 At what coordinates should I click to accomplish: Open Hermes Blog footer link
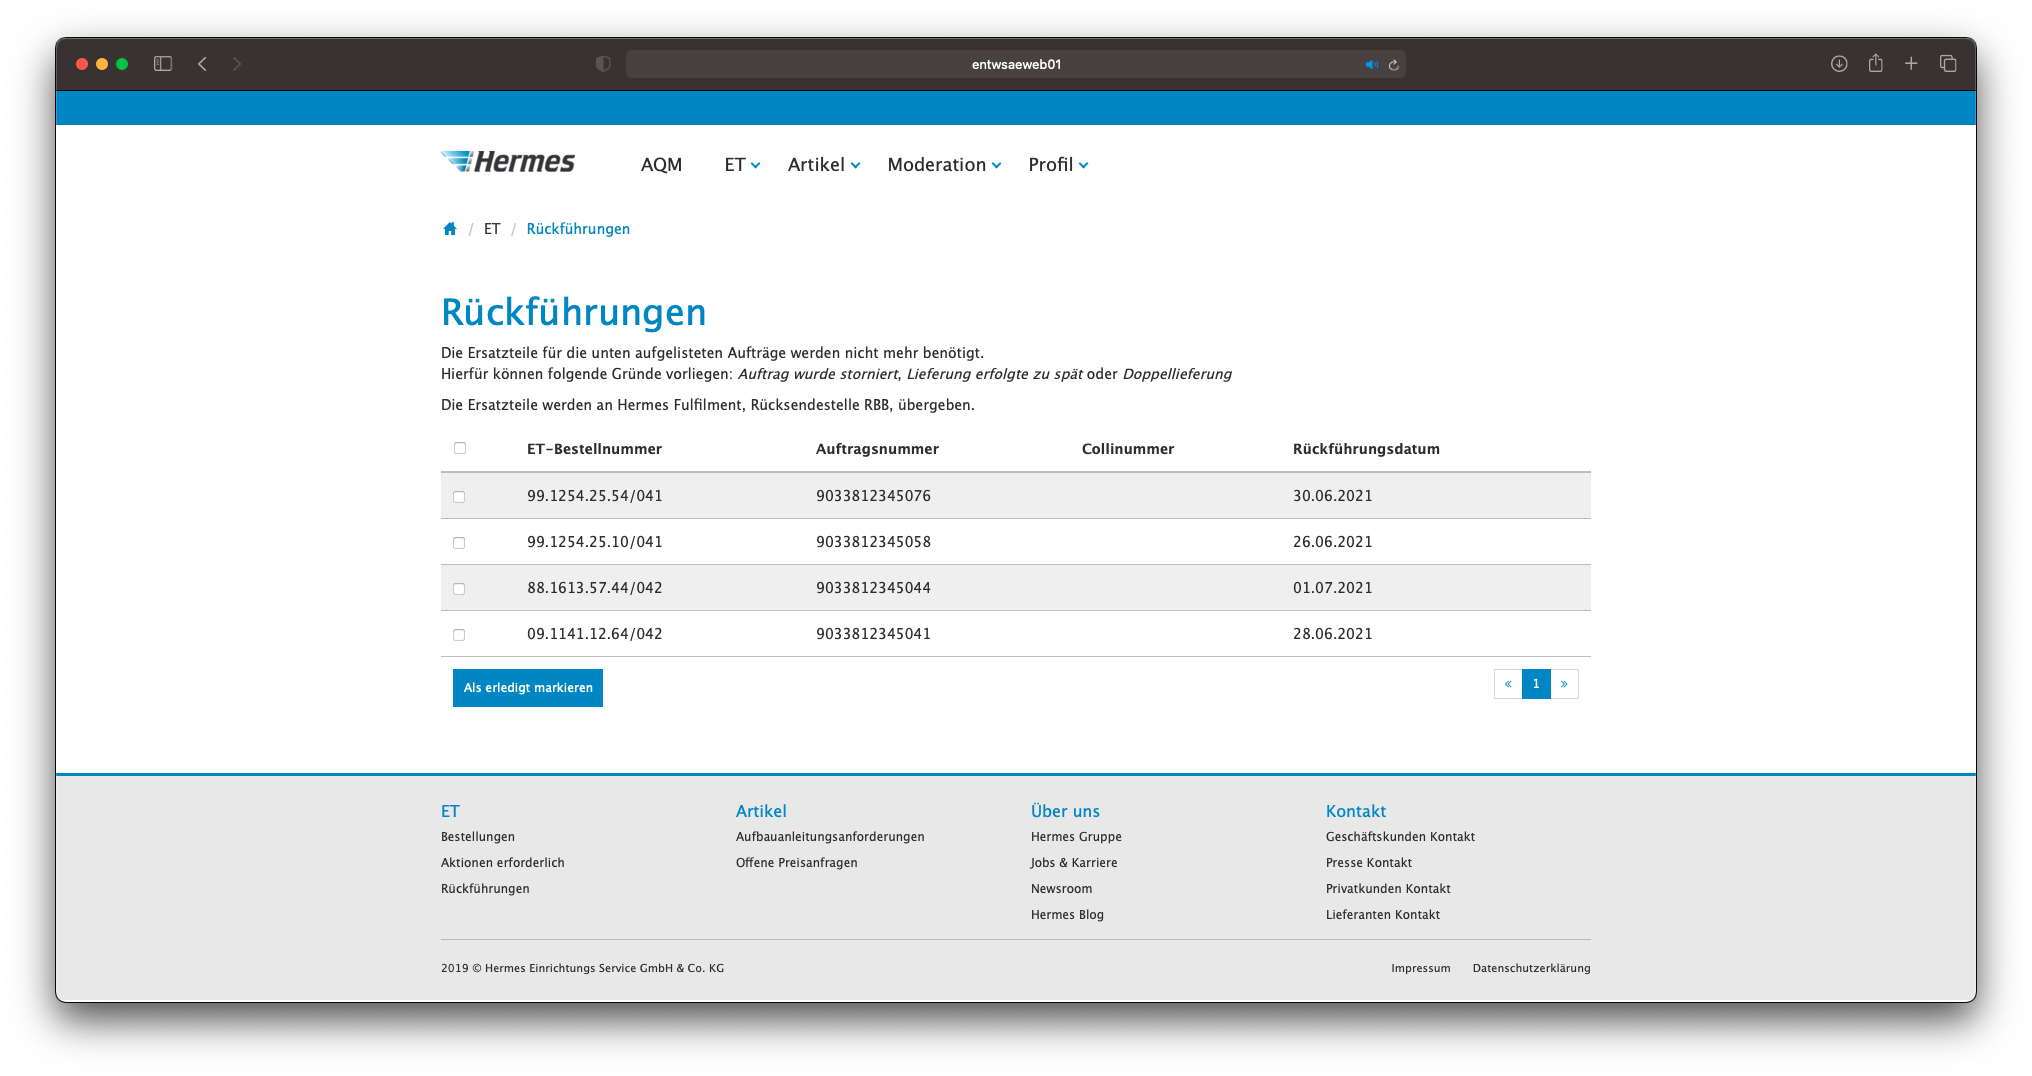(x=1067, y=915)
